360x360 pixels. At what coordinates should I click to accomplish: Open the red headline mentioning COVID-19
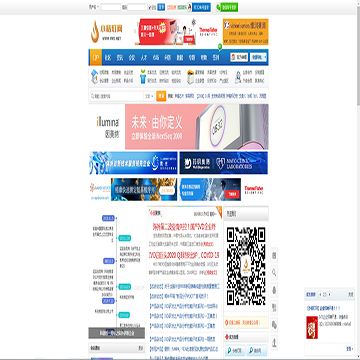click(184, 255)
